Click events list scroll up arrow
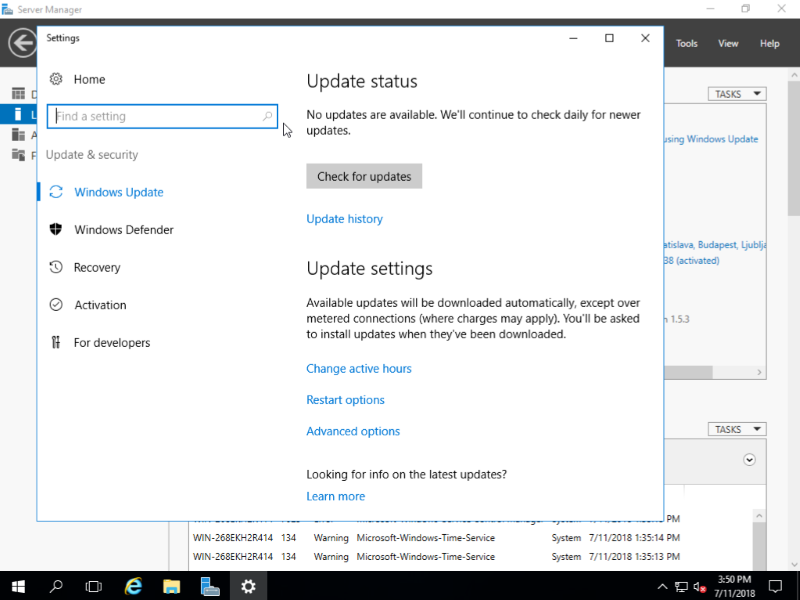 [759, 516]
